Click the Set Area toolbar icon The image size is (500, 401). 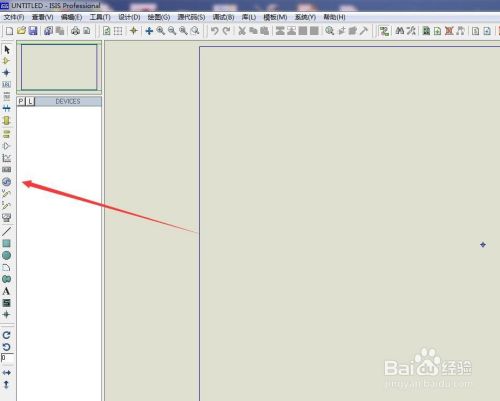tap(86, 31)
